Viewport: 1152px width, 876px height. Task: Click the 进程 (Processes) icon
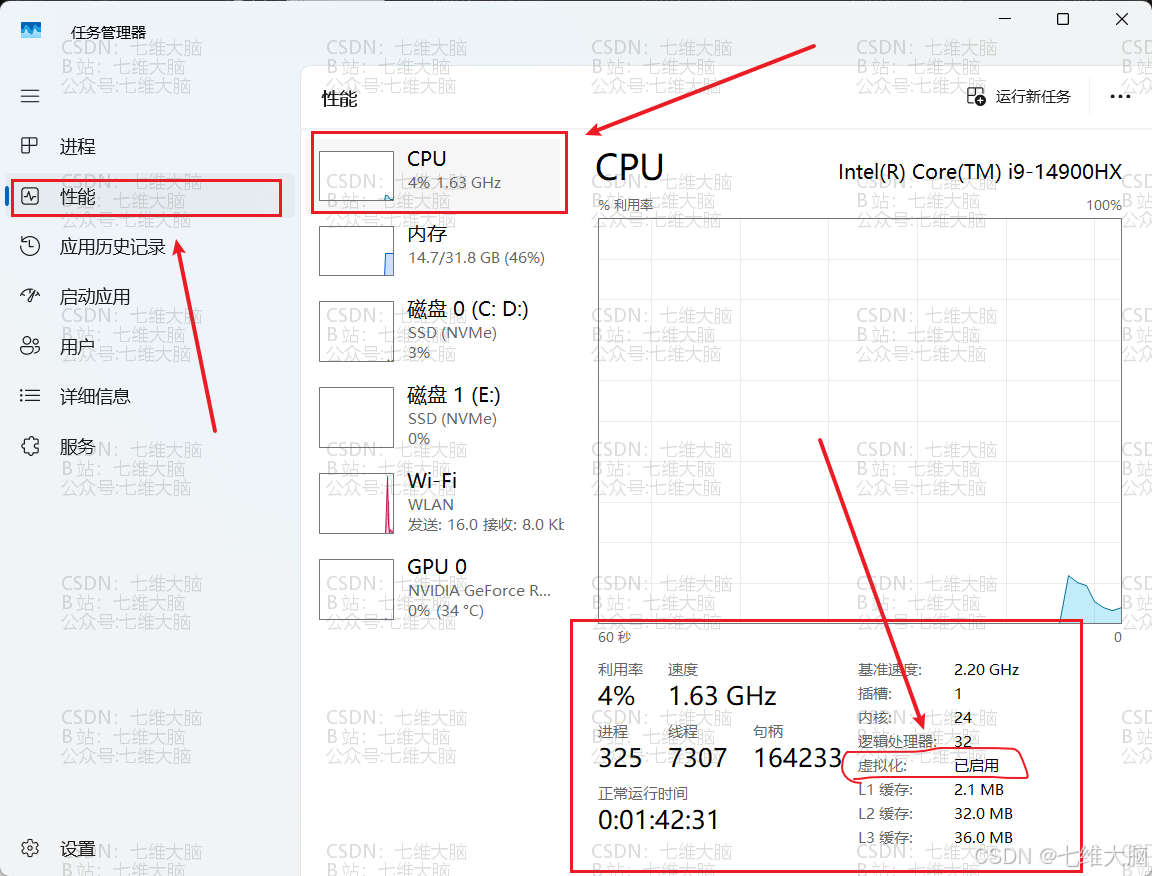(29, 146)
